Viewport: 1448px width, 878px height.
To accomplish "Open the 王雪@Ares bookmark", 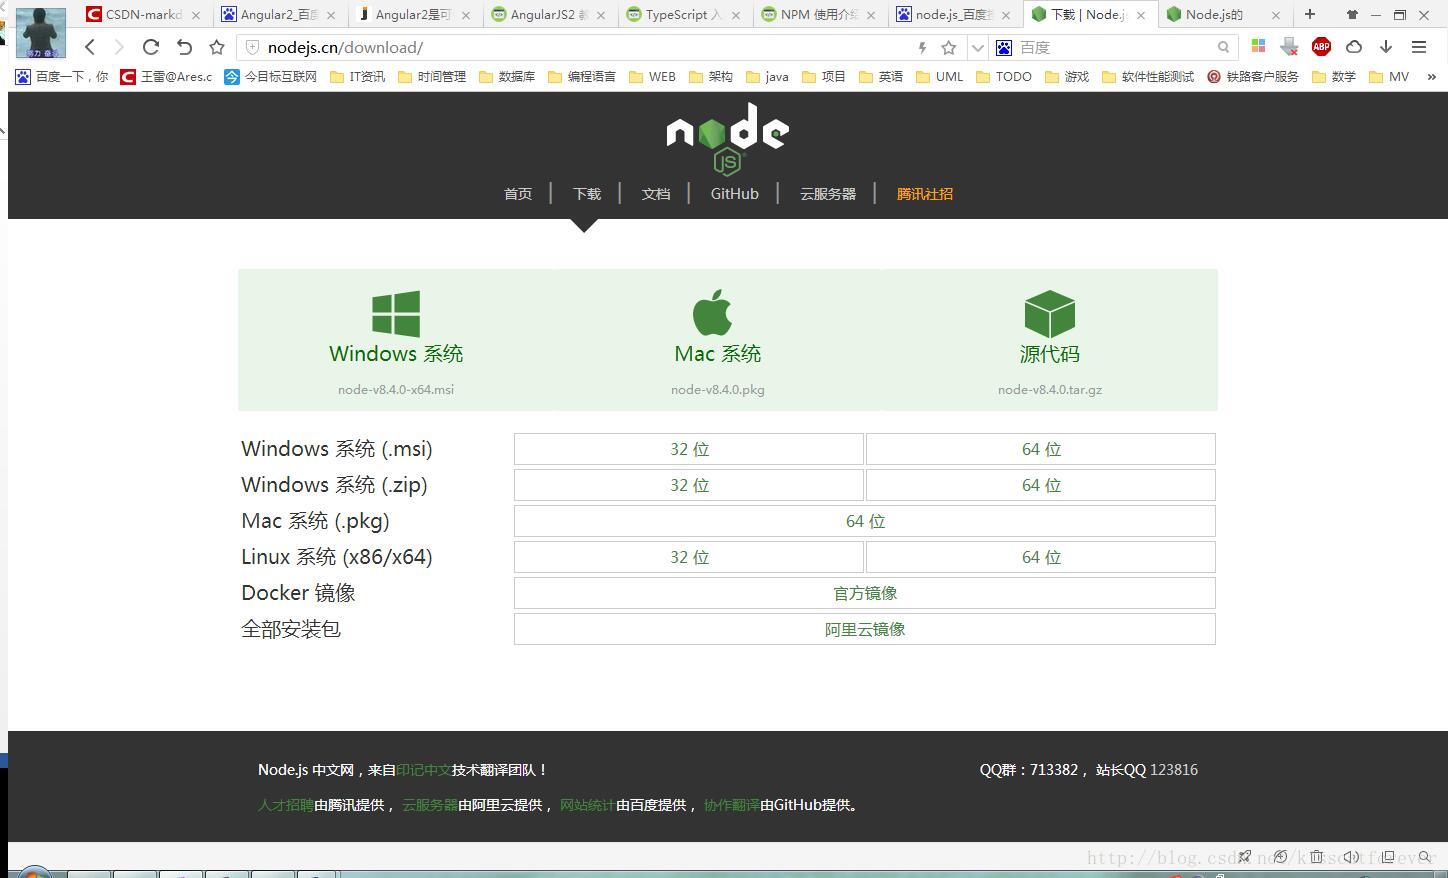I will pyautogui.click(x=166, y=76).
